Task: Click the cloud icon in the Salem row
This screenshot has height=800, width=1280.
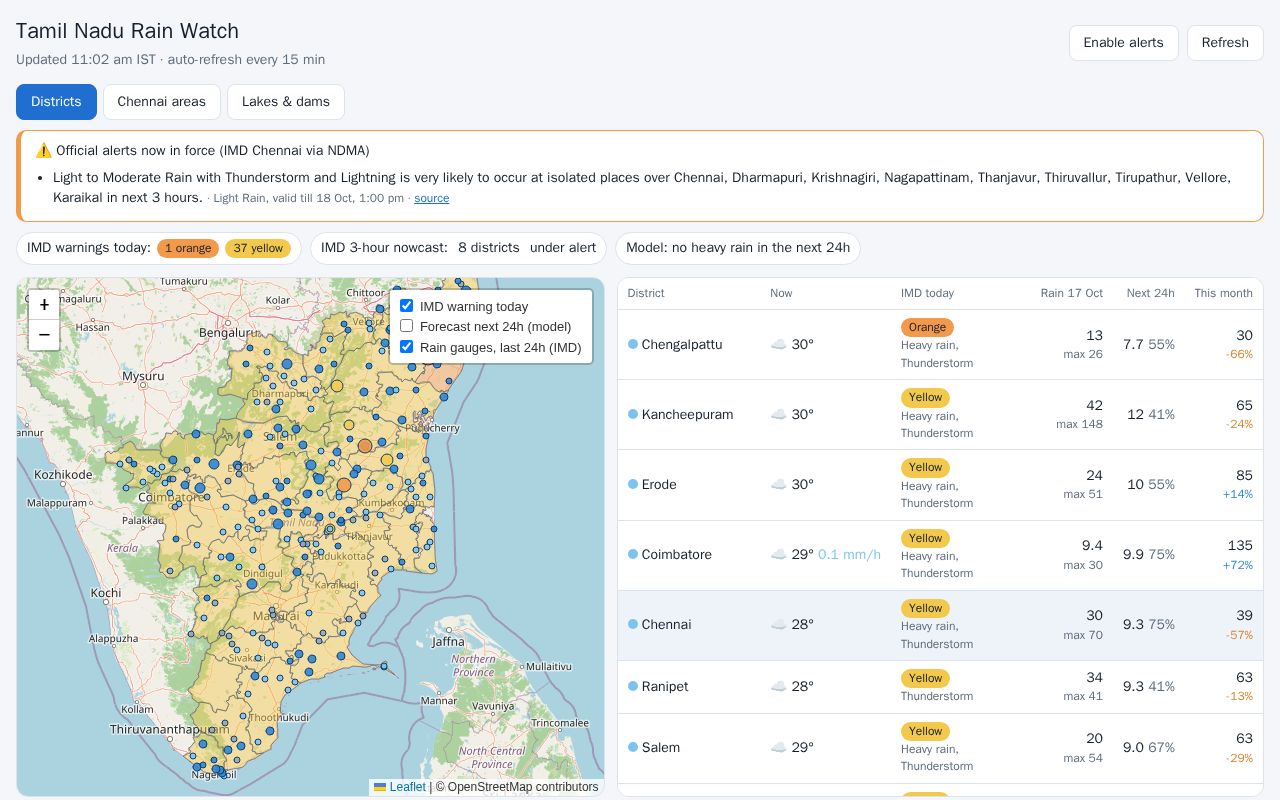Action: [778, 748]
